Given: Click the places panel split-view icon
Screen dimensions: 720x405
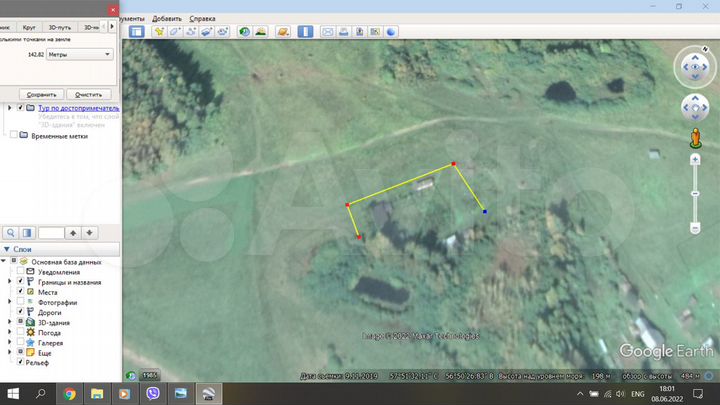Looking at the screenshot, I should click(x=27, y=233).
